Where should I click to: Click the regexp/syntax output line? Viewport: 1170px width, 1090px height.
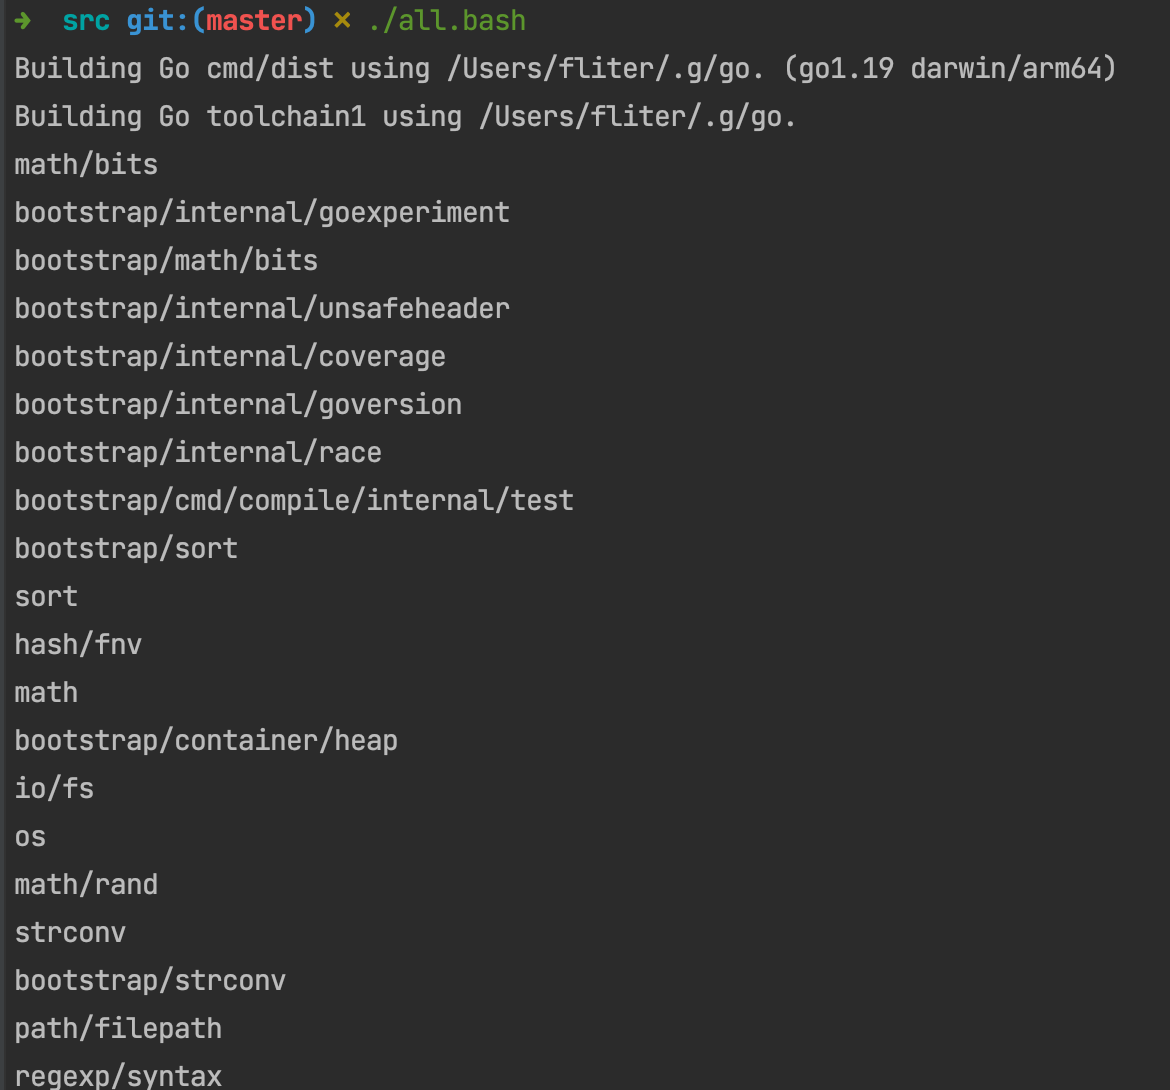pos(118,1076)
